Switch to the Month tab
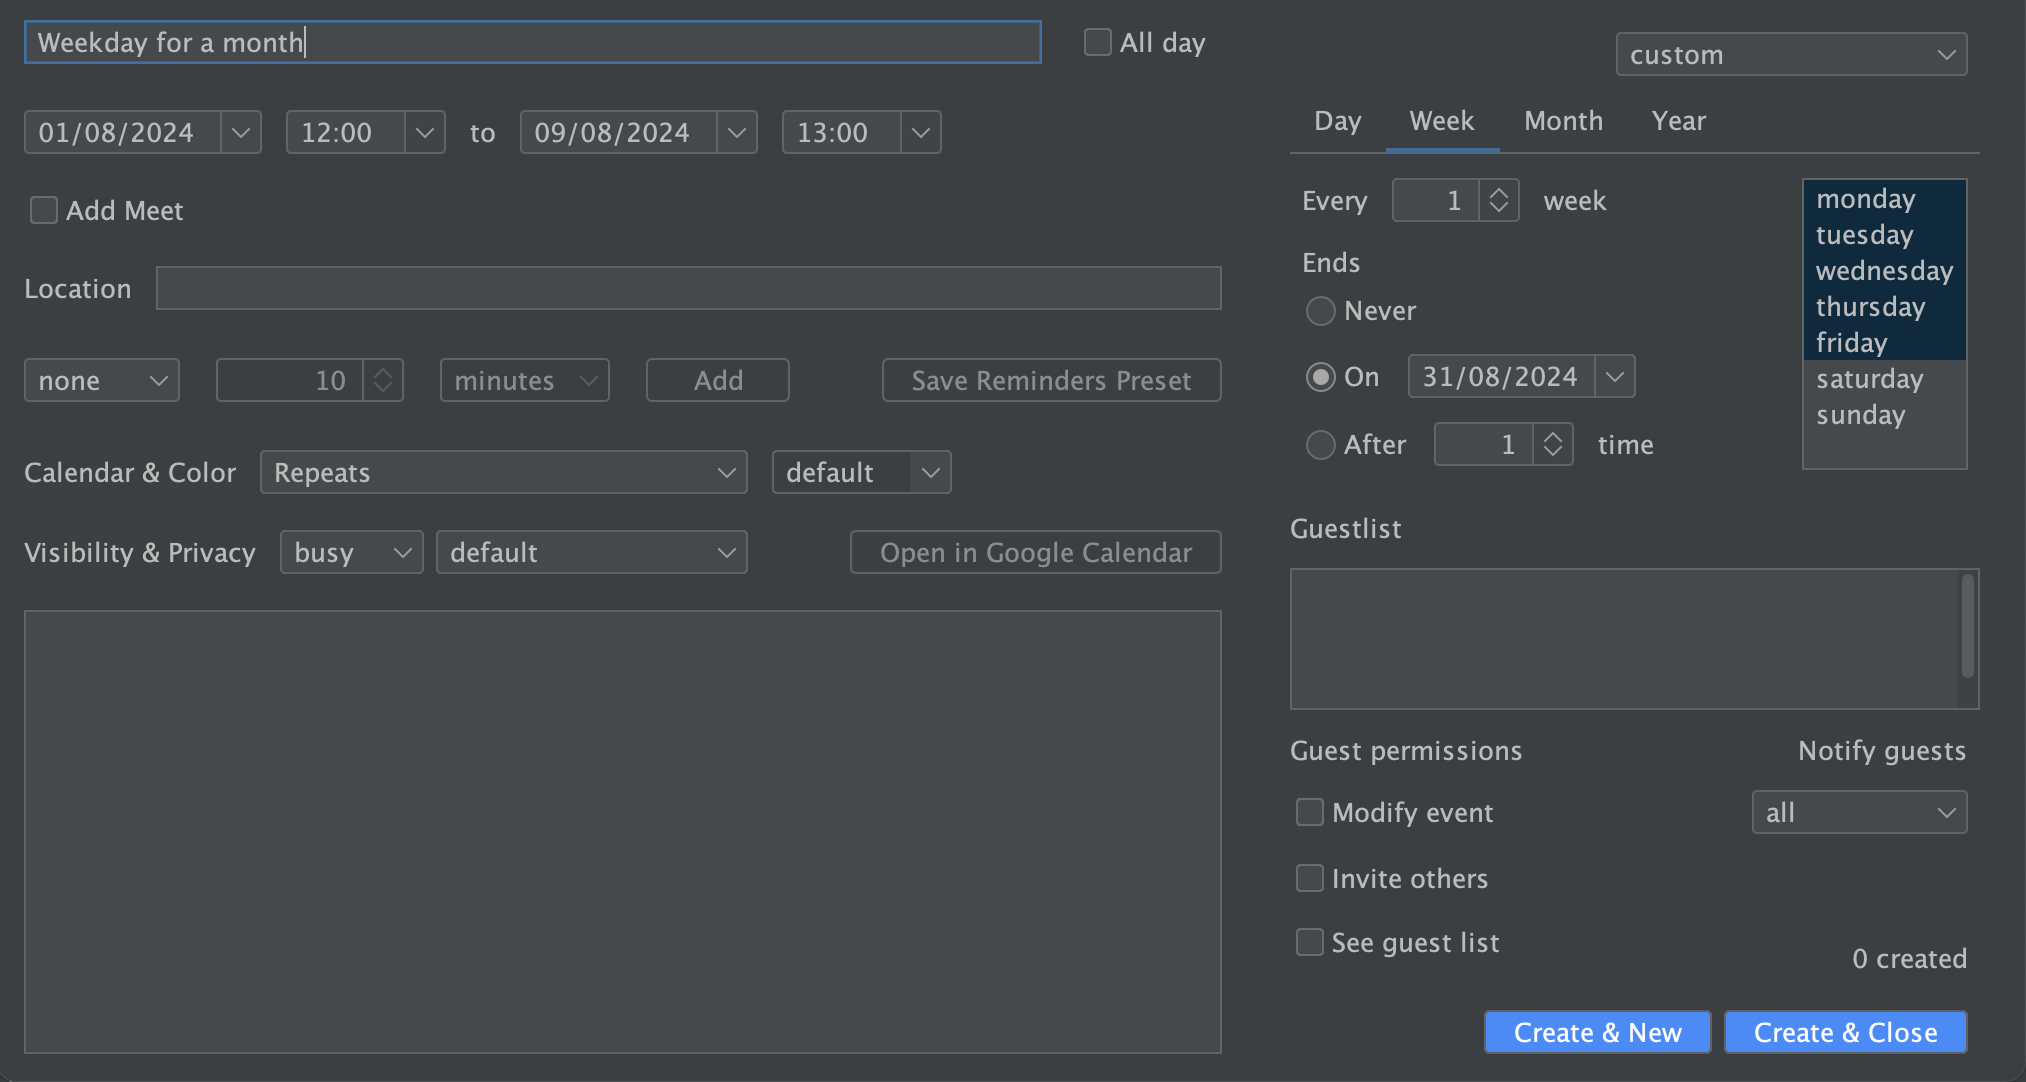The width and height of the screenshot is (2026, 1082). (1563, 120)
